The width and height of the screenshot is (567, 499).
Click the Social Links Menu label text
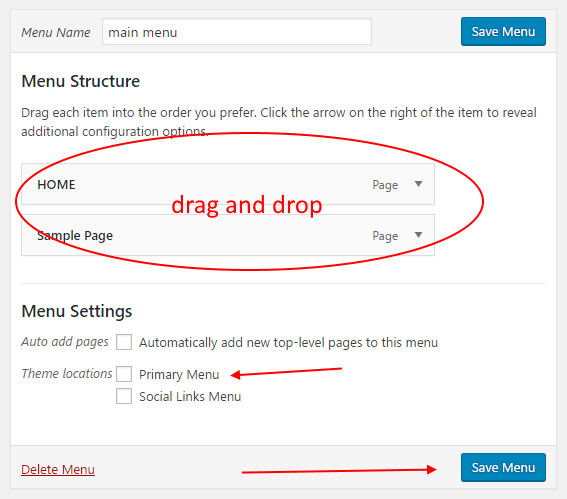pyautogui.click(x=190, y=397)
